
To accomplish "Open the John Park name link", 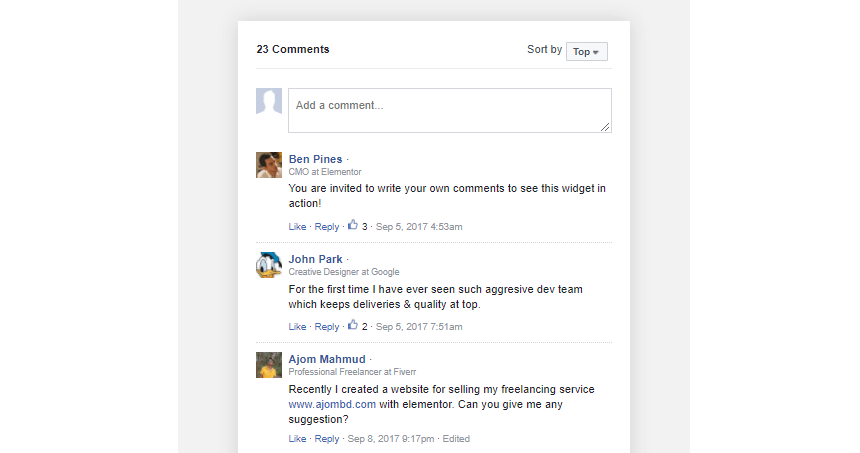I will 315,259.
